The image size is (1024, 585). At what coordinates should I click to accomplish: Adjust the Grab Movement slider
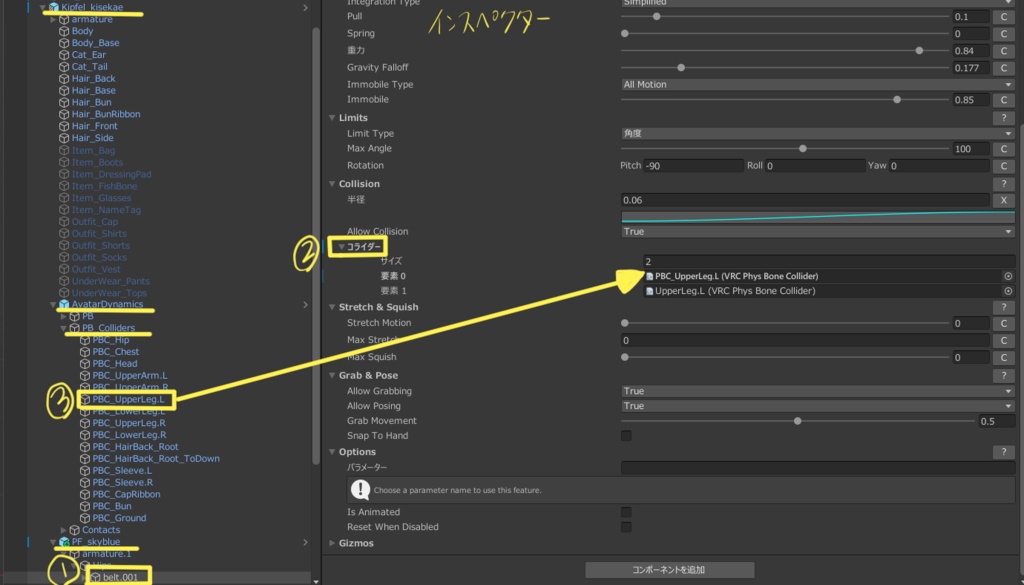point(798,421)
